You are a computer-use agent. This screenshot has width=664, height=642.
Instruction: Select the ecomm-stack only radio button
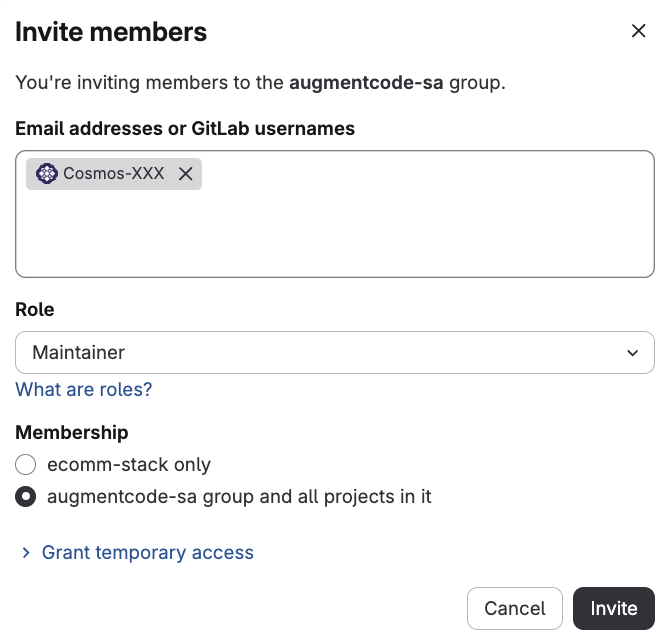coord(25,465)
